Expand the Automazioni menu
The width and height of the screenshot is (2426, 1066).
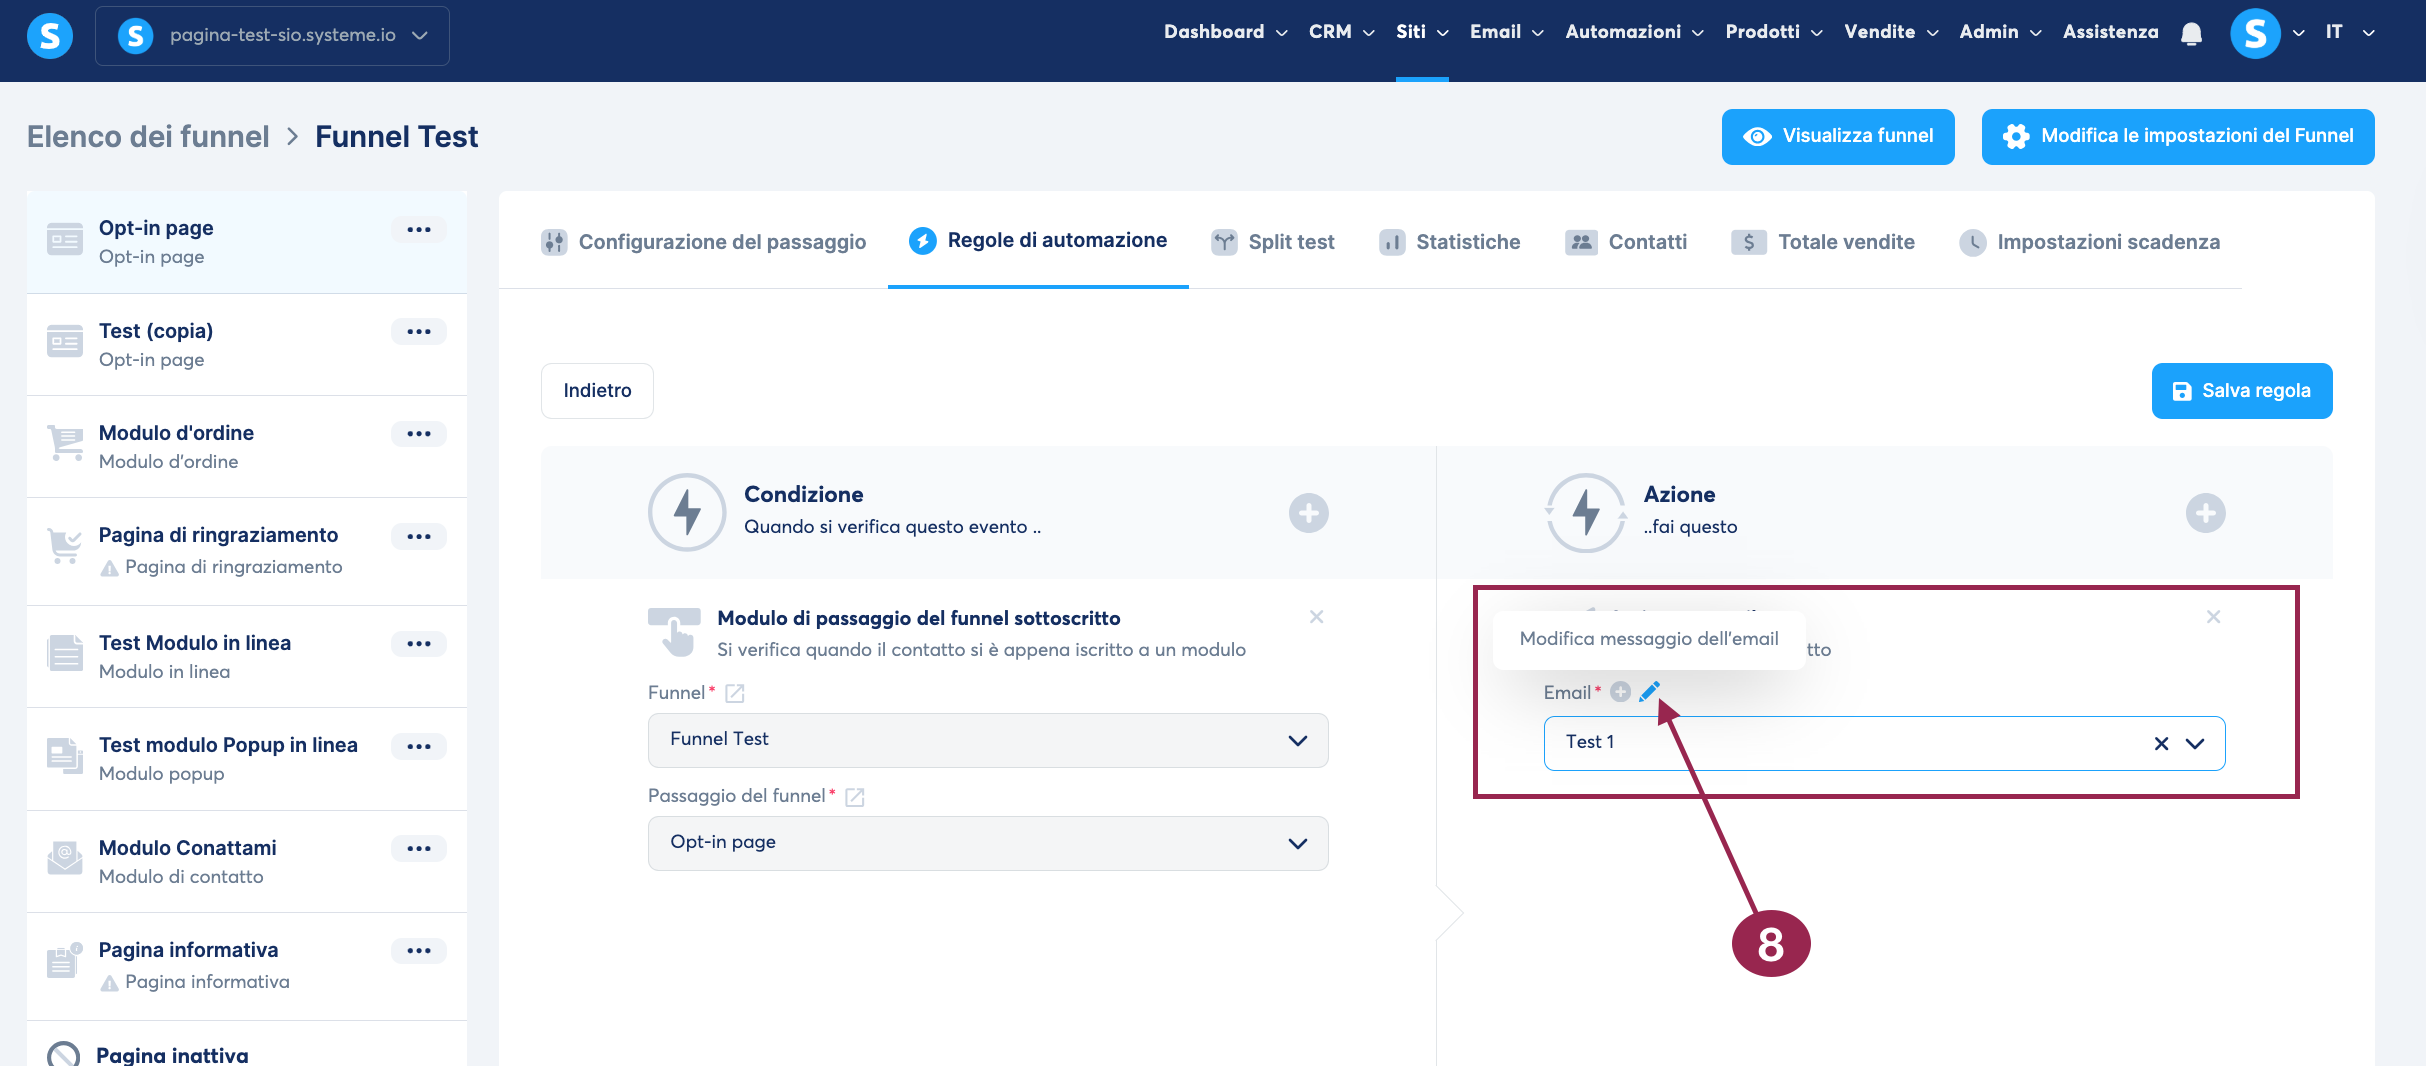(1634, 32)
